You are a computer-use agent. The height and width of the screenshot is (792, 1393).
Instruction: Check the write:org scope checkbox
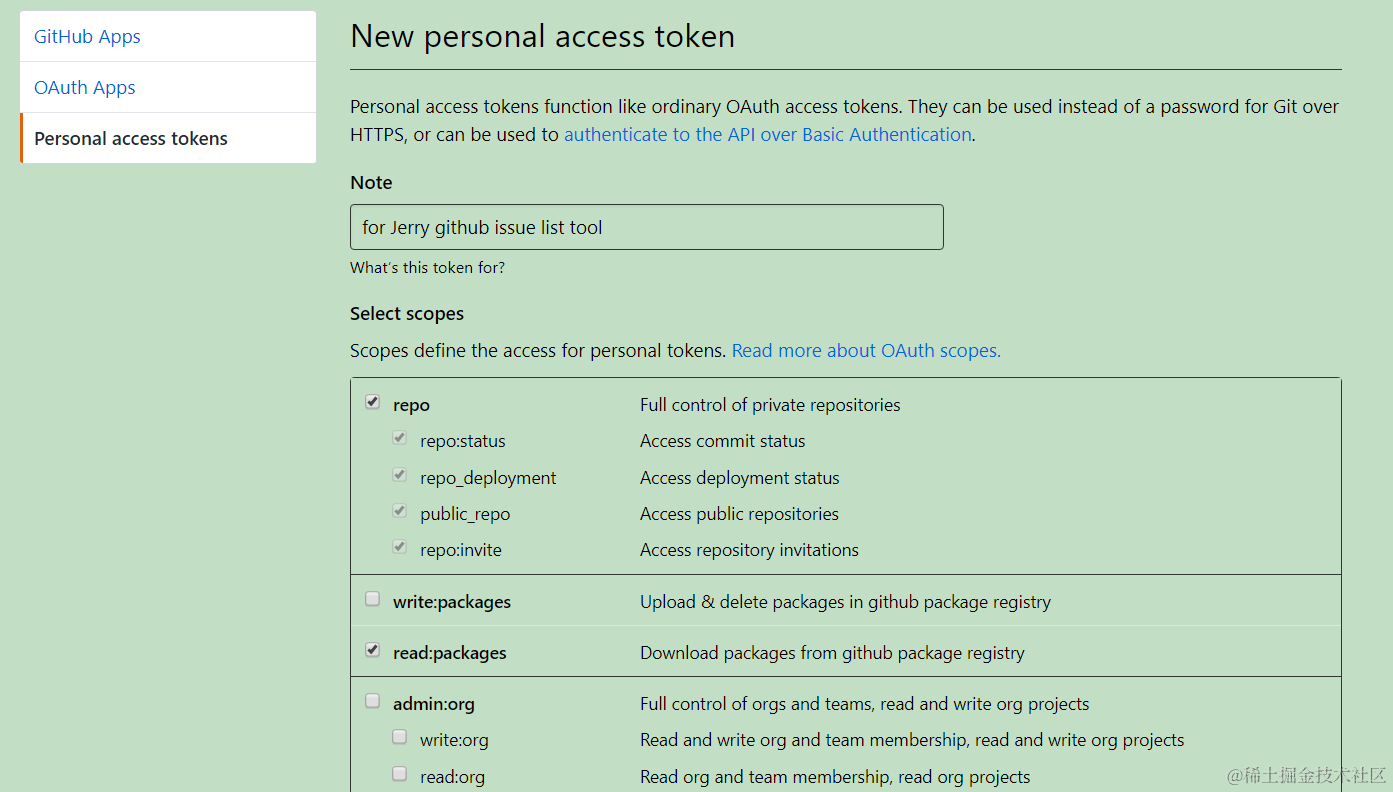tap(400, 737)
